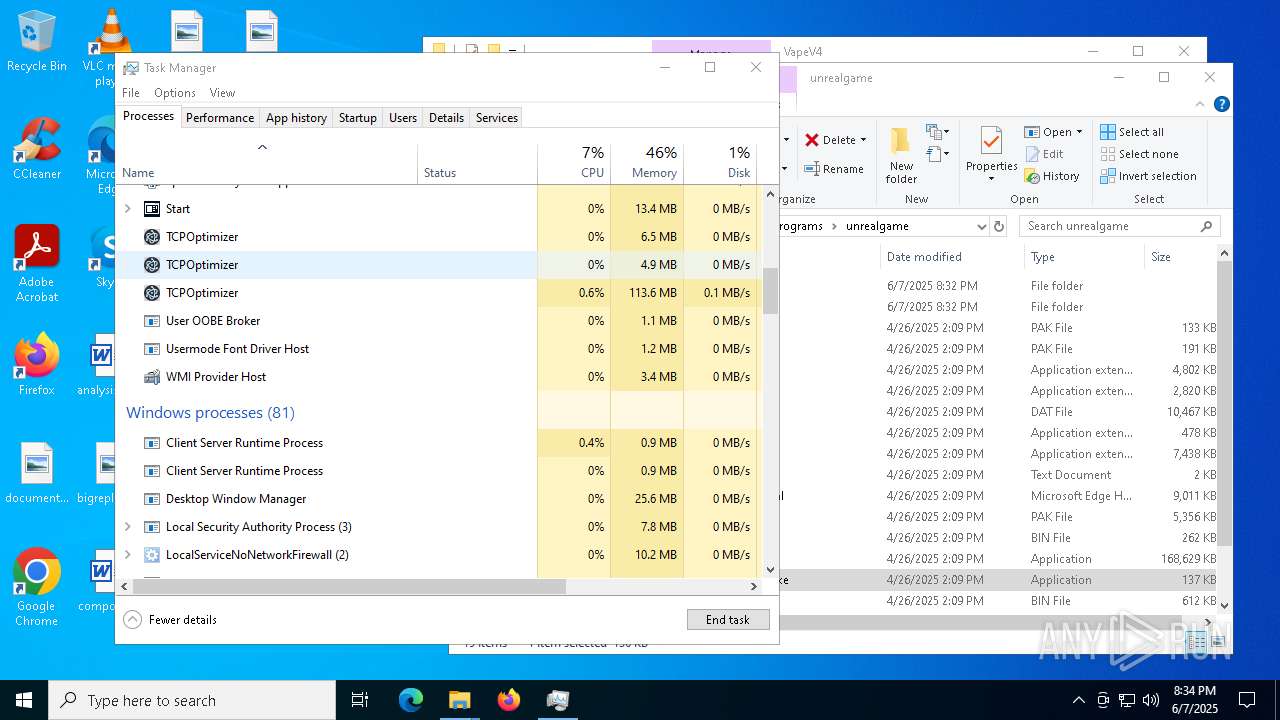Switch to the Services tab

click(497, 118)
